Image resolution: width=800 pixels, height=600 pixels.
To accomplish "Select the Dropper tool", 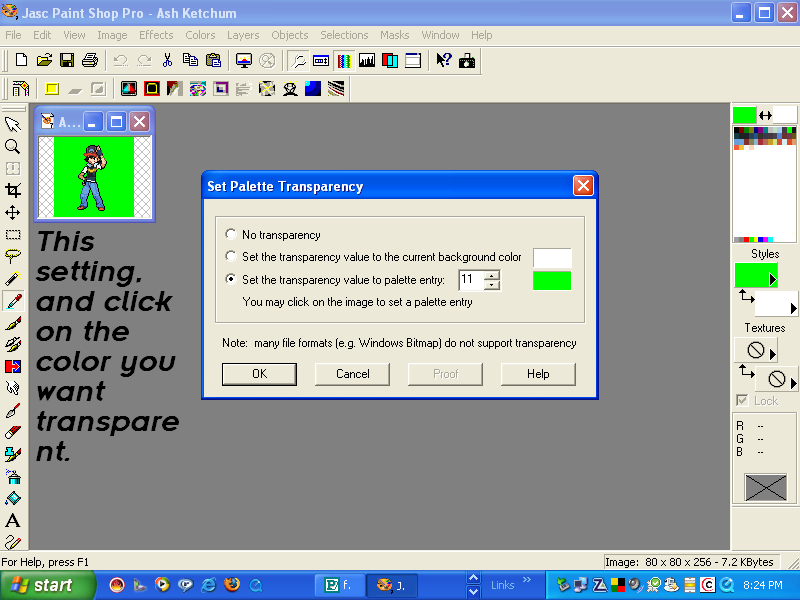I will click(13, 301).
